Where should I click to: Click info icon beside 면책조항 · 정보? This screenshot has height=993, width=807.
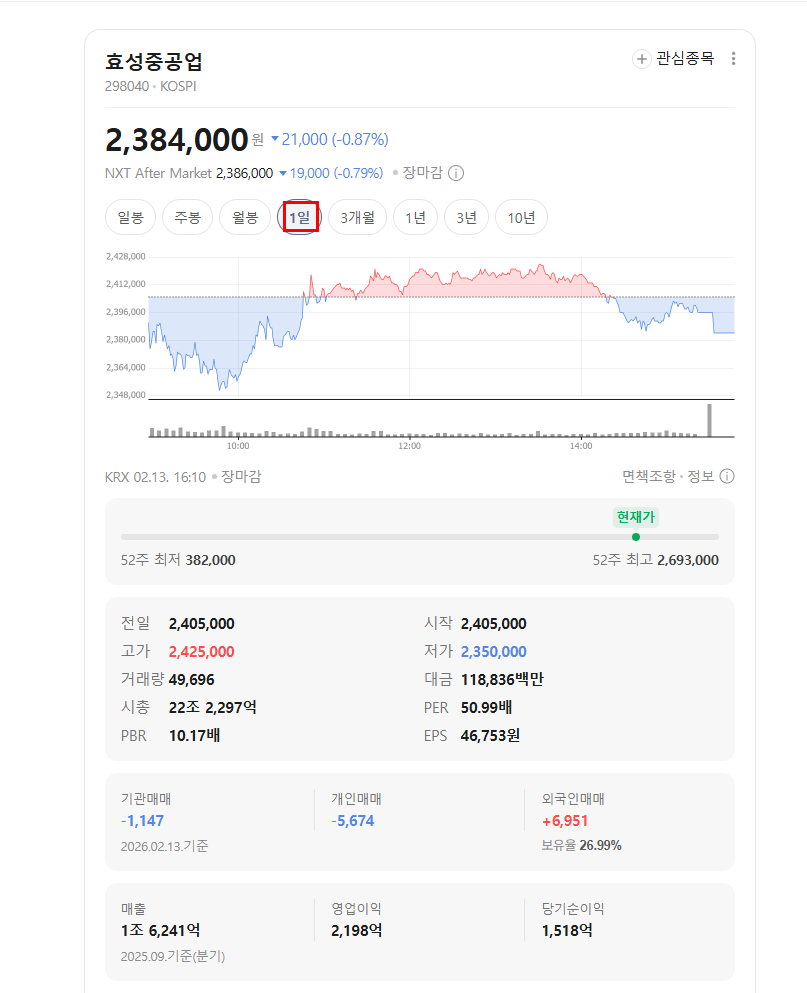point(727,476)
